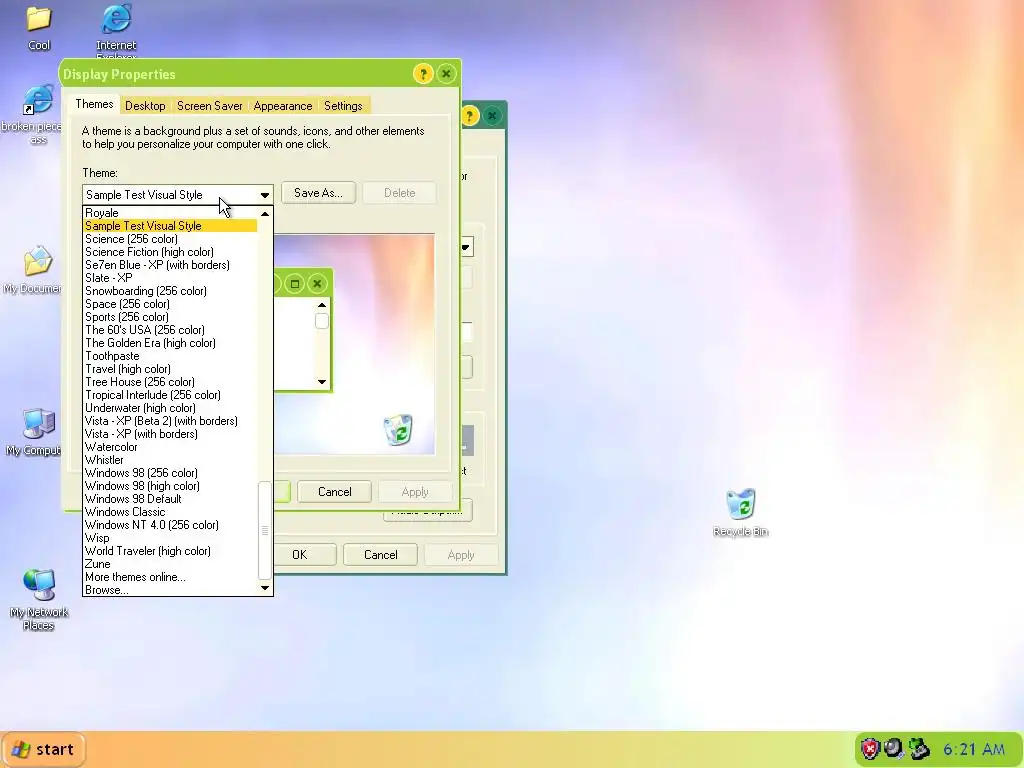Select Space (256 color) theme
This screenshot has height=768, width=1024.
170,304
